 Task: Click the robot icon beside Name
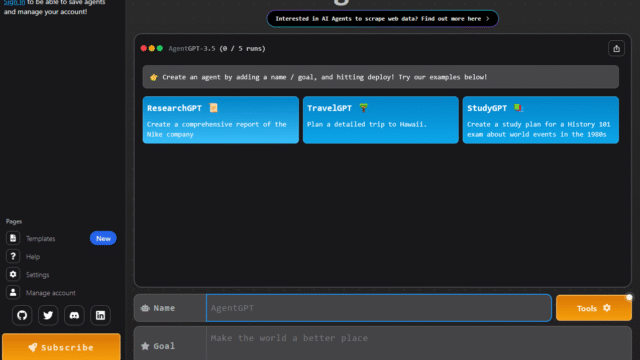click(145, 308)
